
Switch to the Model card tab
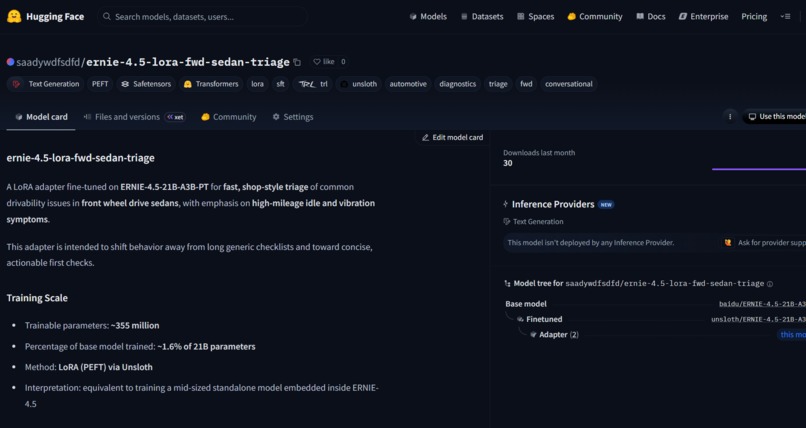point(41,117)
